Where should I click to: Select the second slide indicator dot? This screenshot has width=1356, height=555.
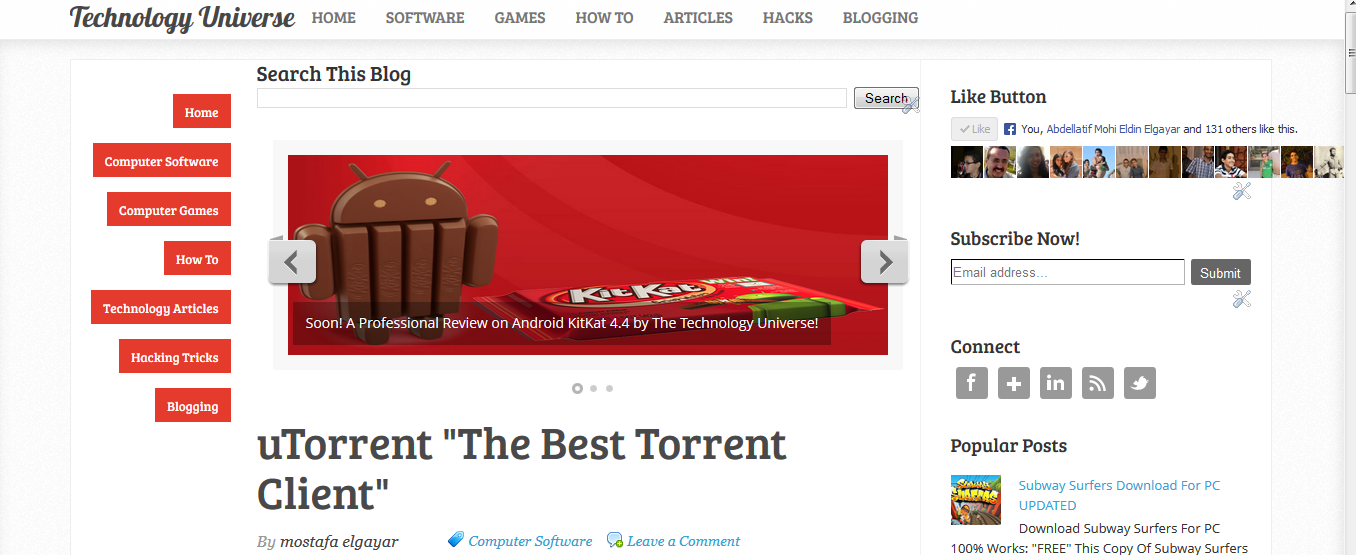(x=593, y=388)
